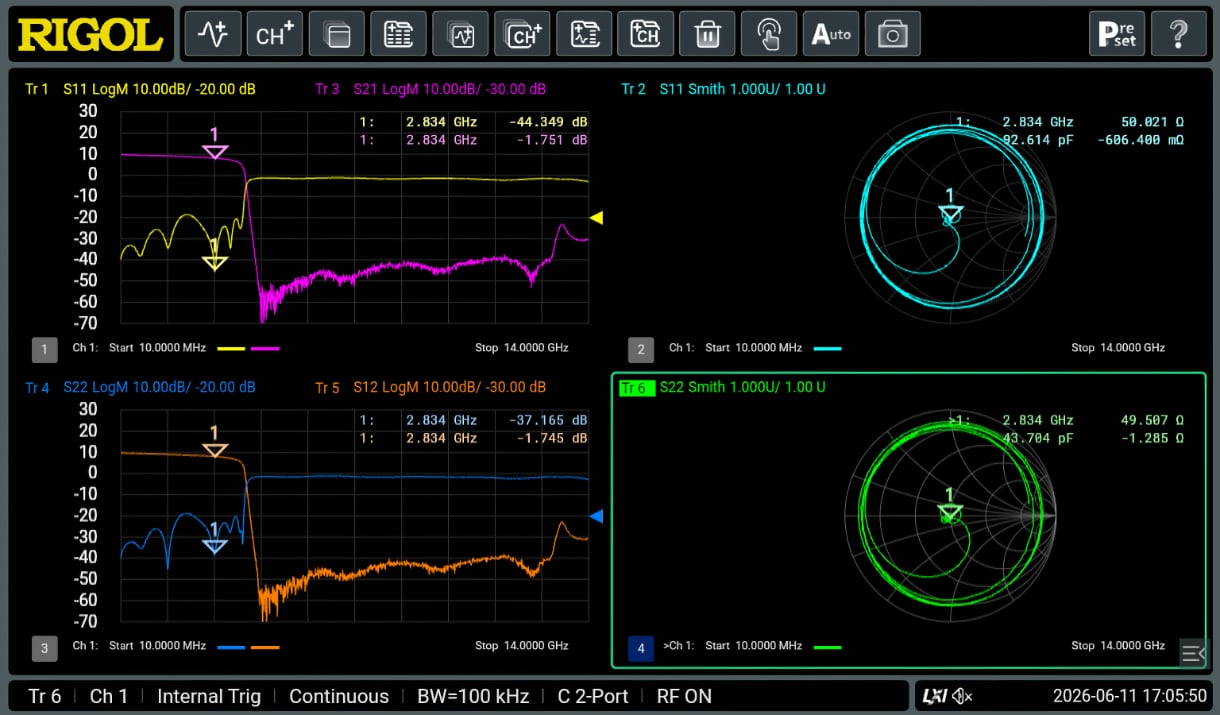Click the 92.614 pF value

pos(1037,140)
